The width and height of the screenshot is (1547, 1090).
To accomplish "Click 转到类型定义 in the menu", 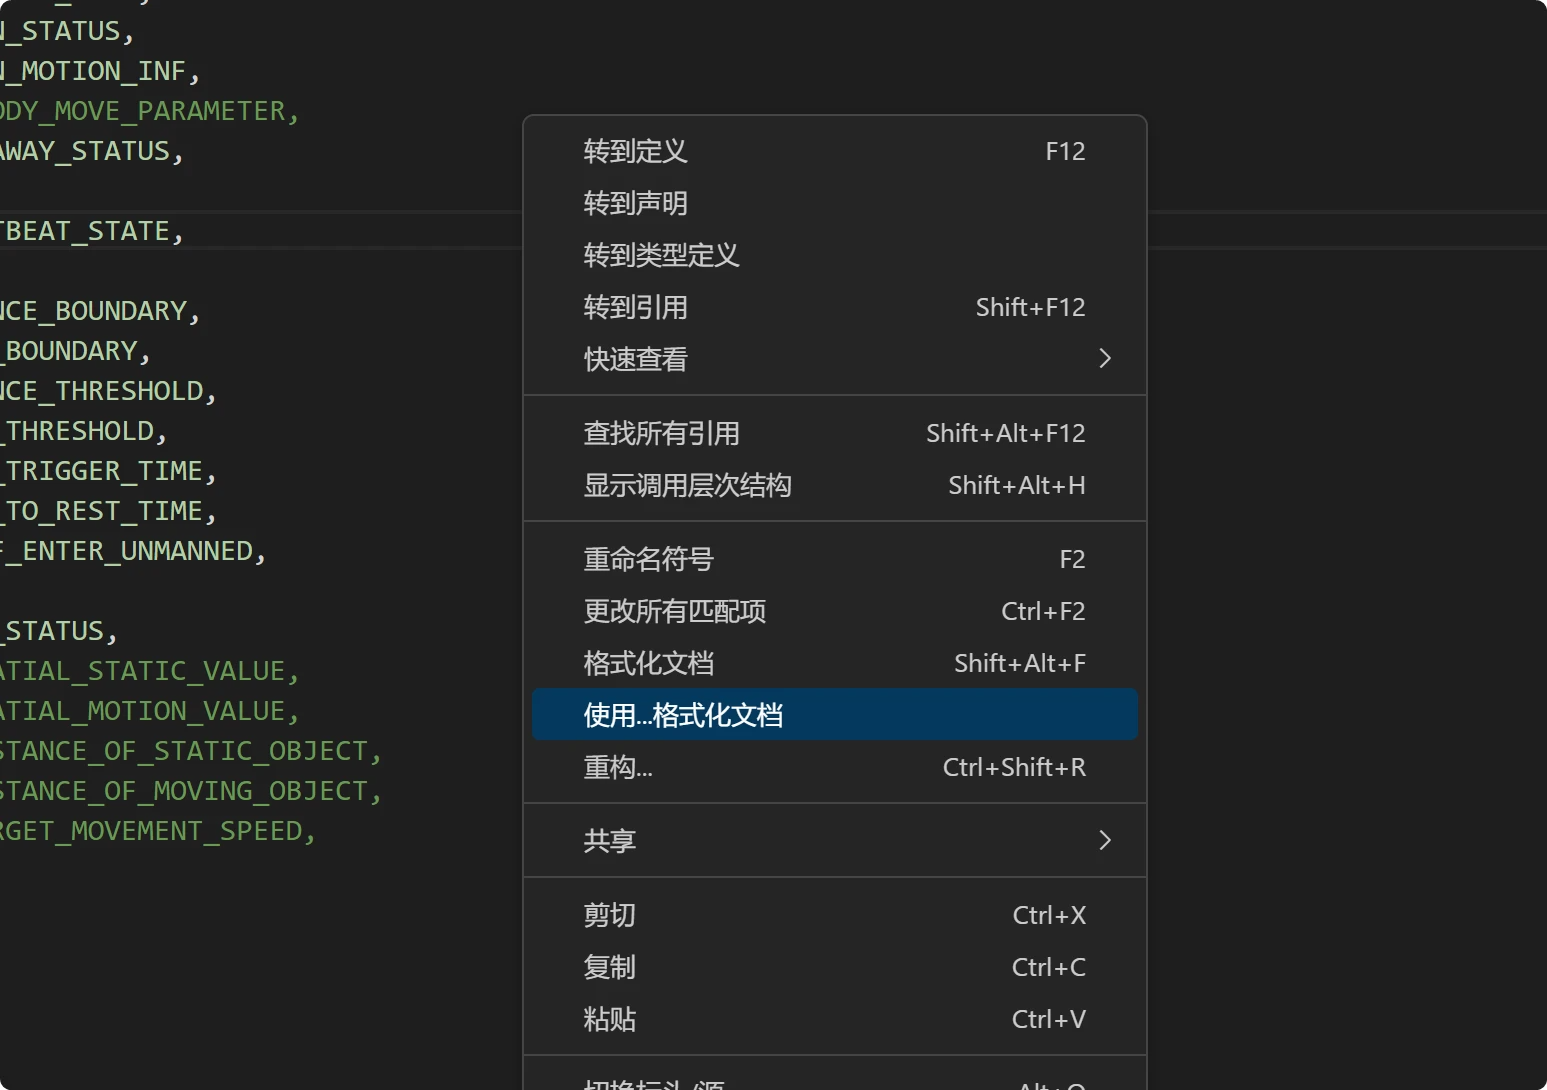I will pos(661,256).
